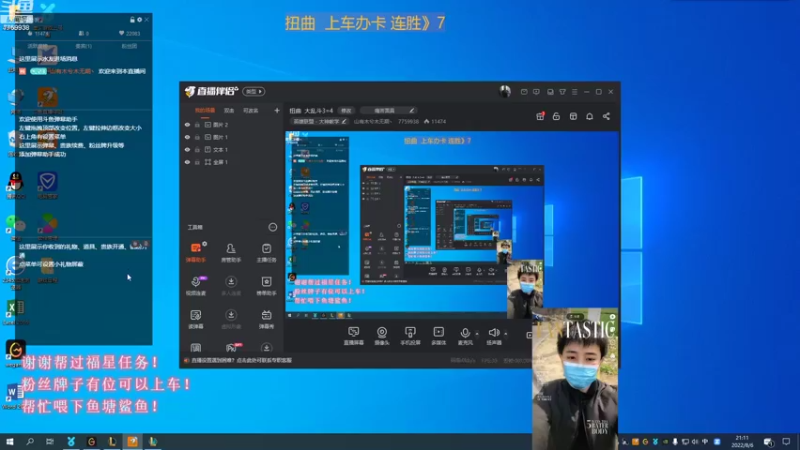This screenshot has width=800, height=450.
Task: Click the webcam overlay in preview
Action: coord(525,289)
